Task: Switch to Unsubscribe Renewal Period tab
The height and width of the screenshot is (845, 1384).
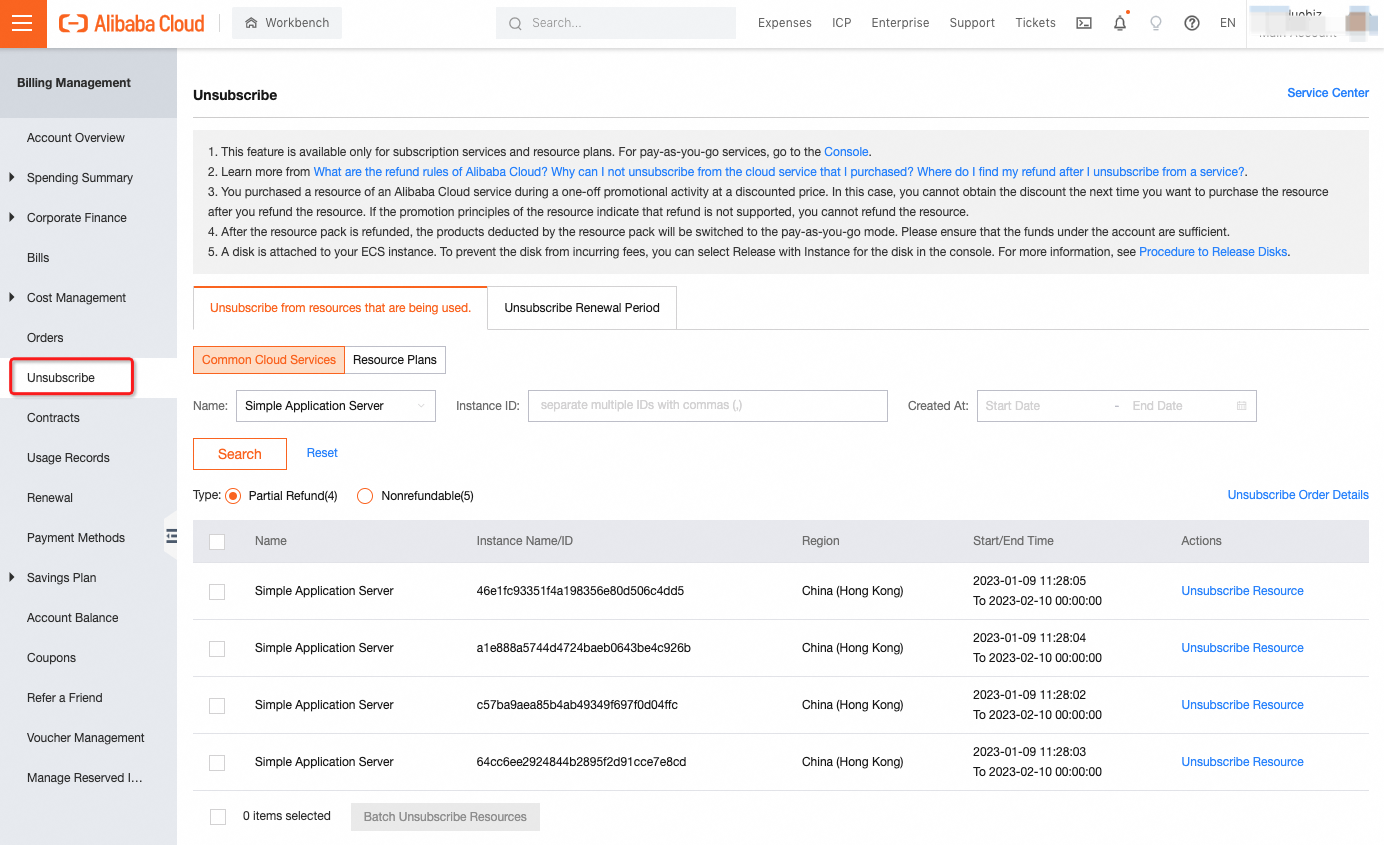Action: (582, 308)
